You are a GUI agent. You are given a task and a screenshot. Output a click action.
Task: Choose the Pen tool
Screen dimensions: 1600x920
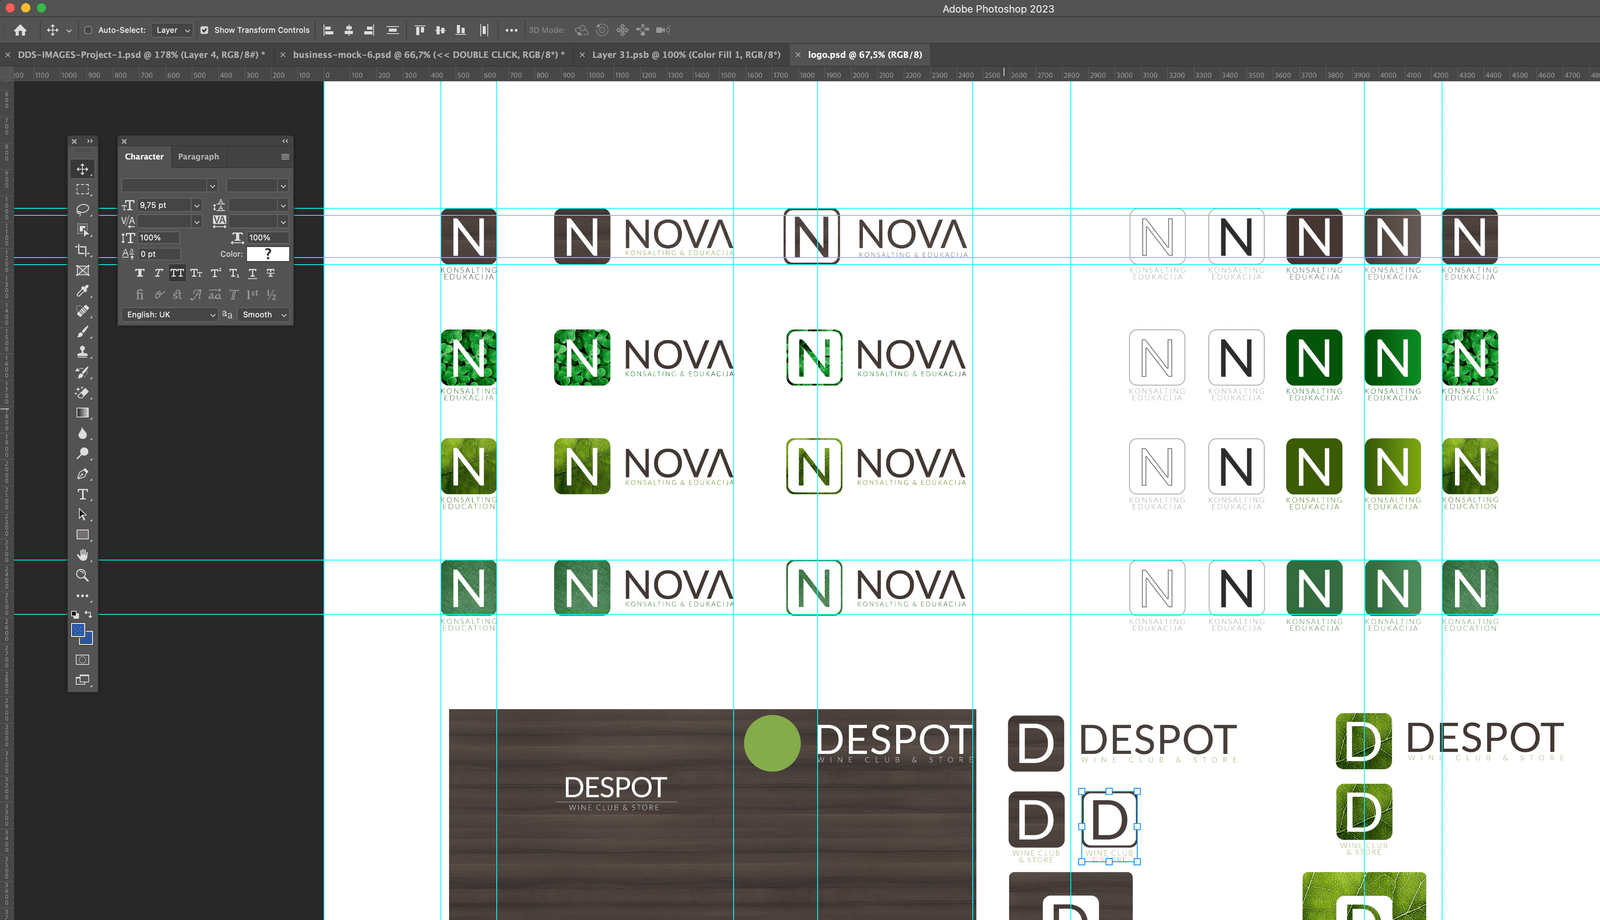coord(83,474)
